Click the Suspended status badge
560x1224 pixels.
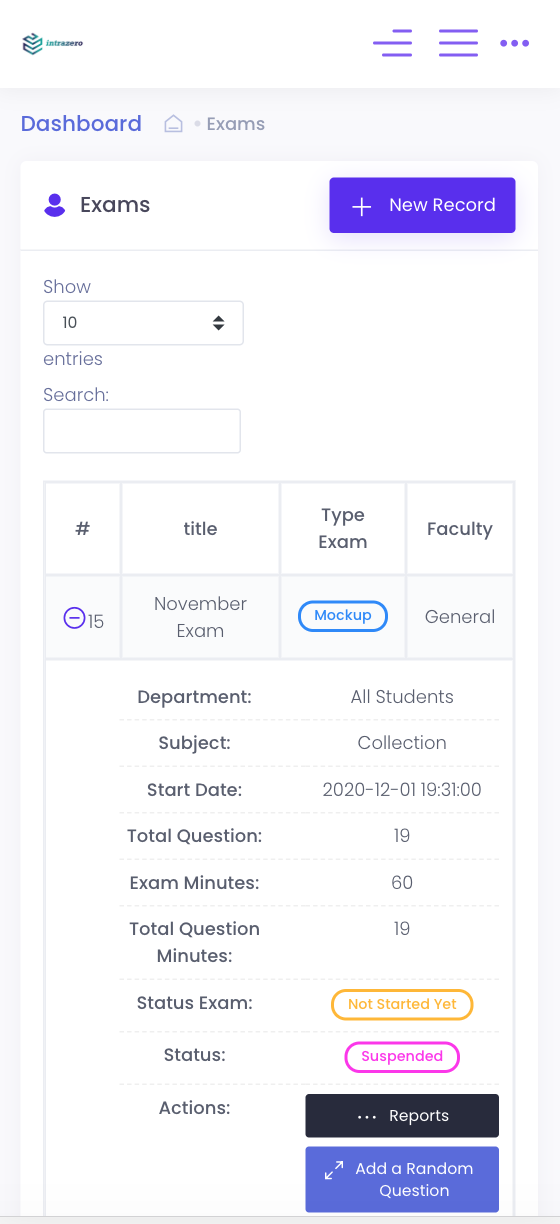coord(402,1057)
